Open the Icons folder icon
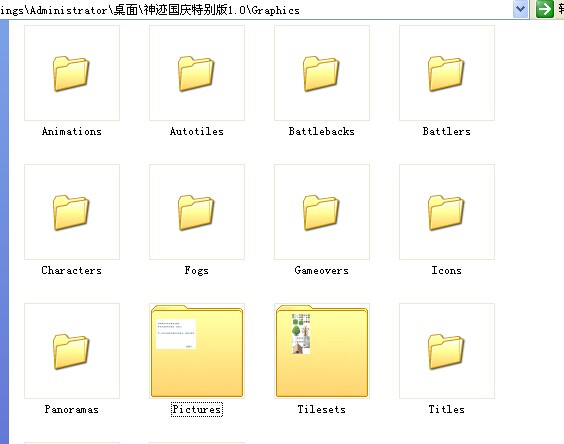The height and width of the screenshot is (444, 564). pos(446,212)
